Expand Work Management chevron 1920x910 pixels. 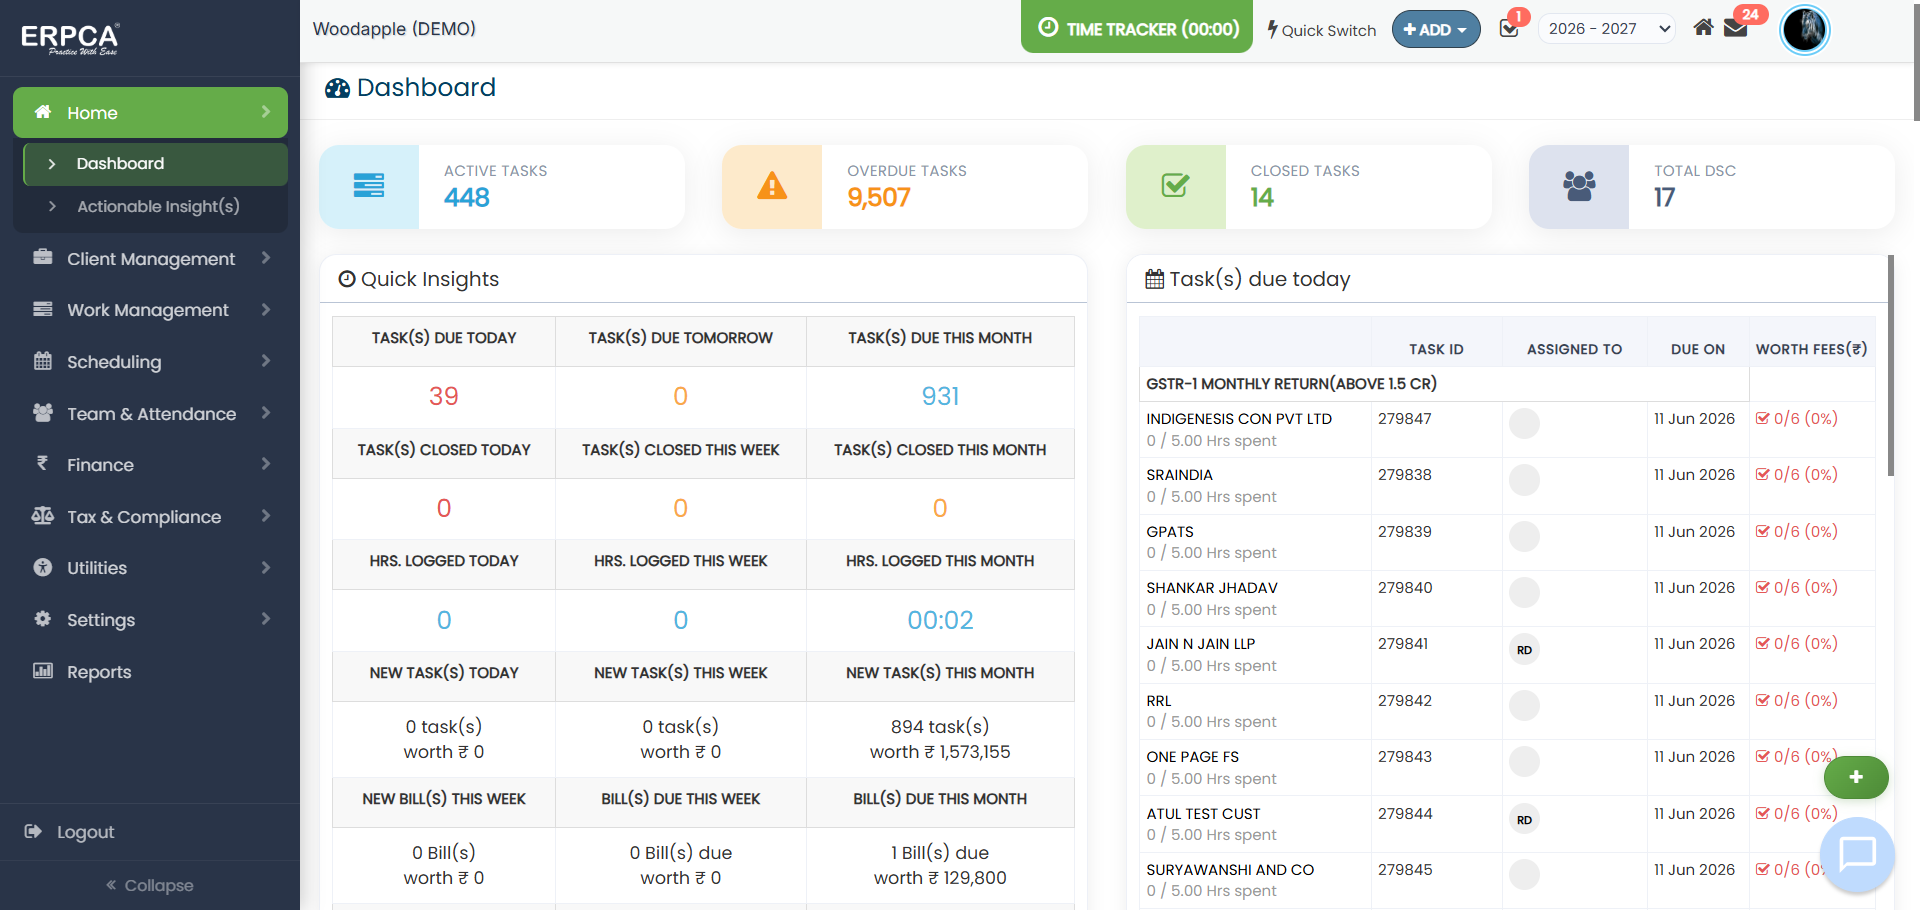[266, 310]
